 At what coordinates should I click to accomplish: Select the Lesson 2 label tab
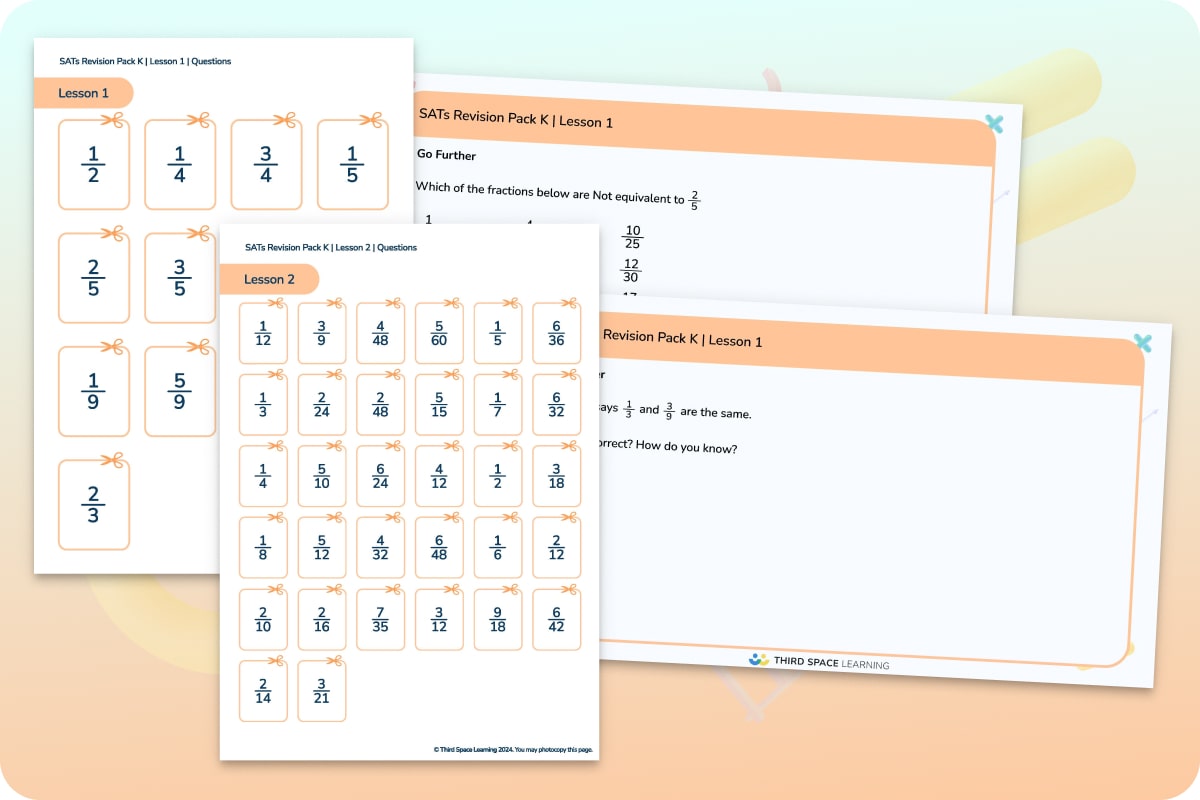(270, 279)
